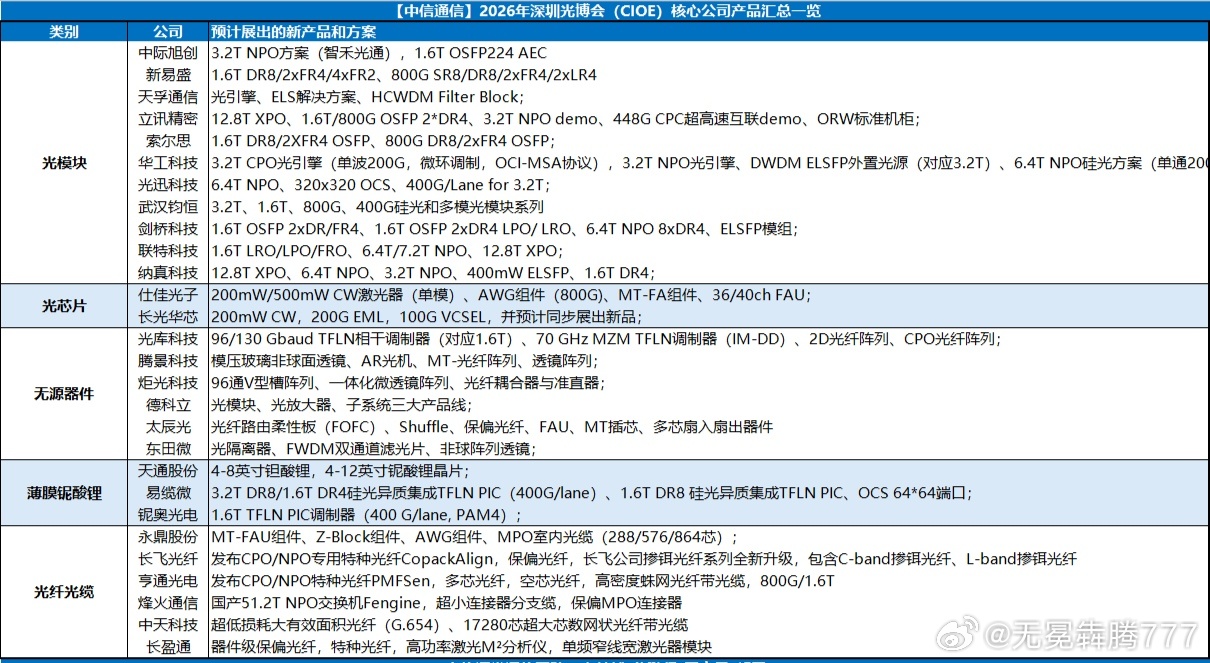Click the title row with 中信通信 CIOE summary
The width and height of the screenshot is (1210, 663).
(605, 11)
